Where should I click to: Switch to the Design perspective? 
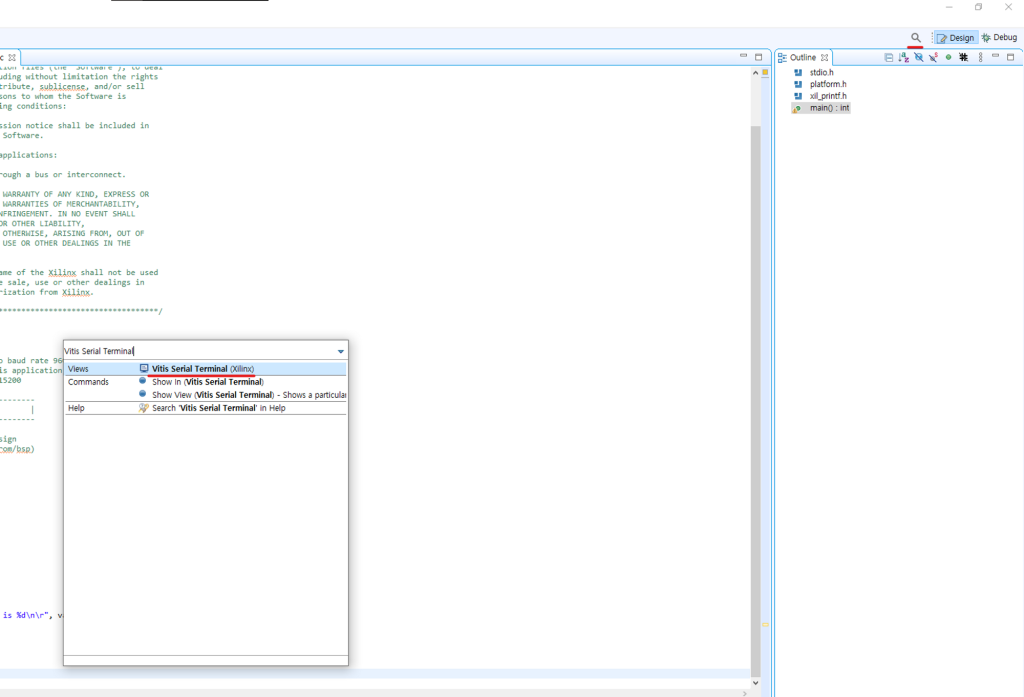pos(955,38)
